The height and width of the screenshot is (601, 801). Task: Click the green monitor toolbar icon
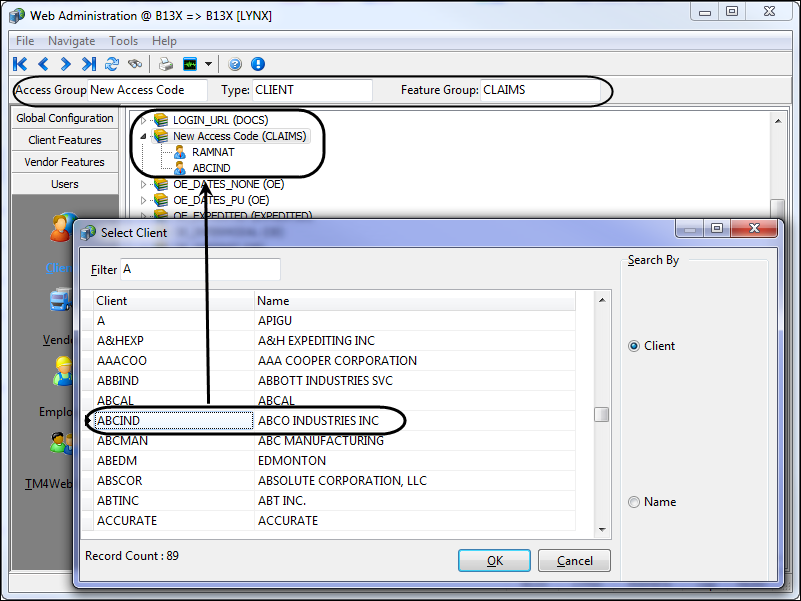click(x=190, y=64)
